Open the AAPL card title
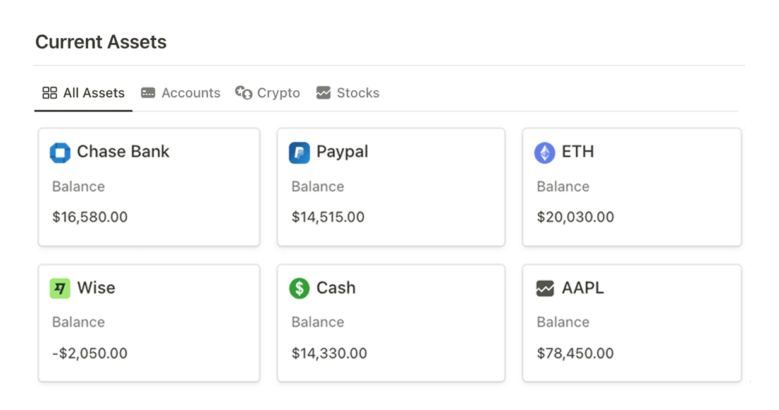 point(583,288)
